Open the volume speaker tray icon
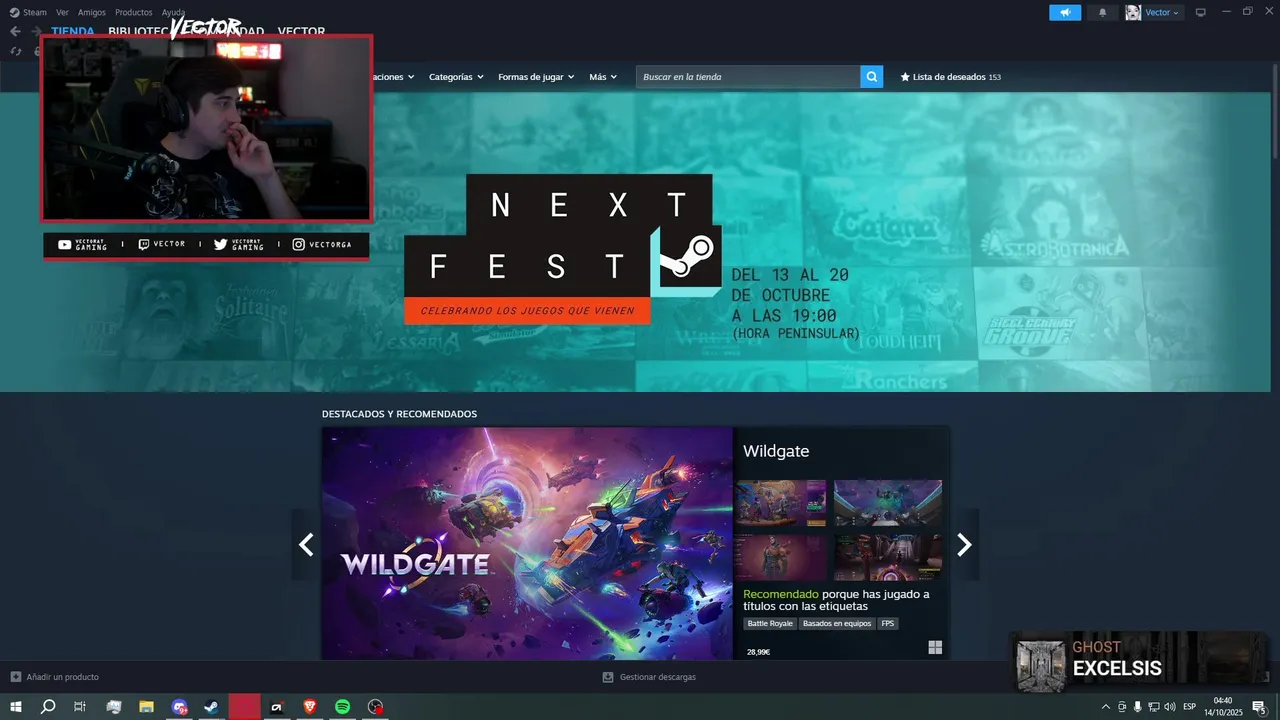 1170,707
